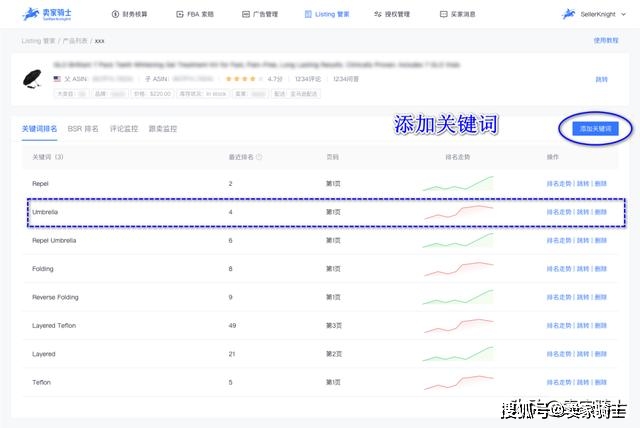This screenshot has height=428, width=640.
Task: Open the Listing 管家 menu
Action: tap(327, 14)
